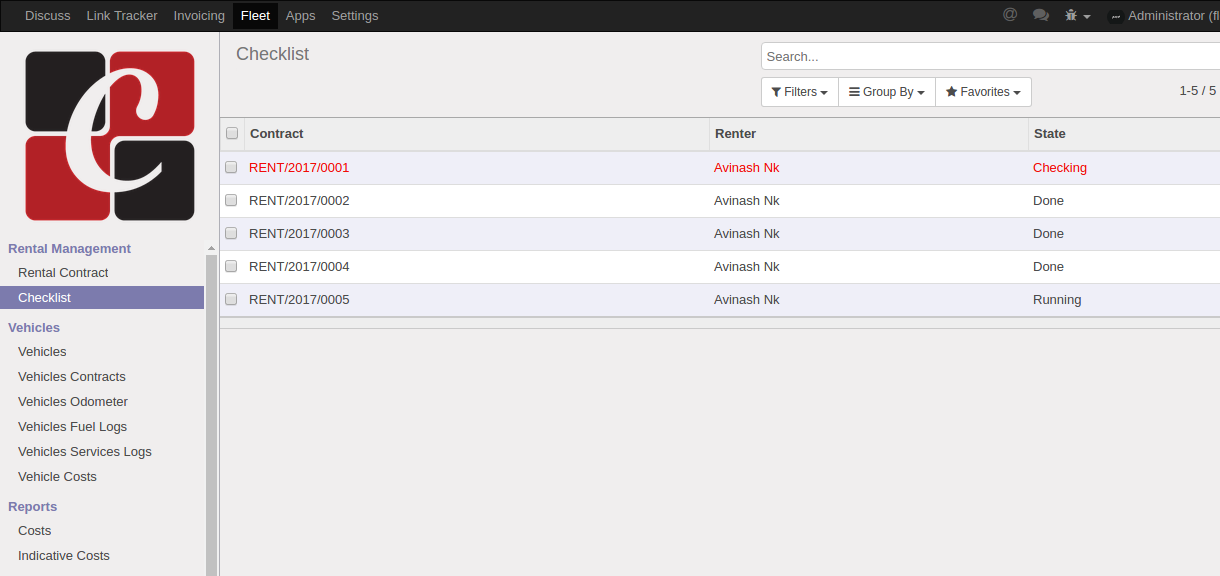The image size is (1220, 576).
Task: Open the conversations chat bubbles icon
Action: coord(1041,15)
